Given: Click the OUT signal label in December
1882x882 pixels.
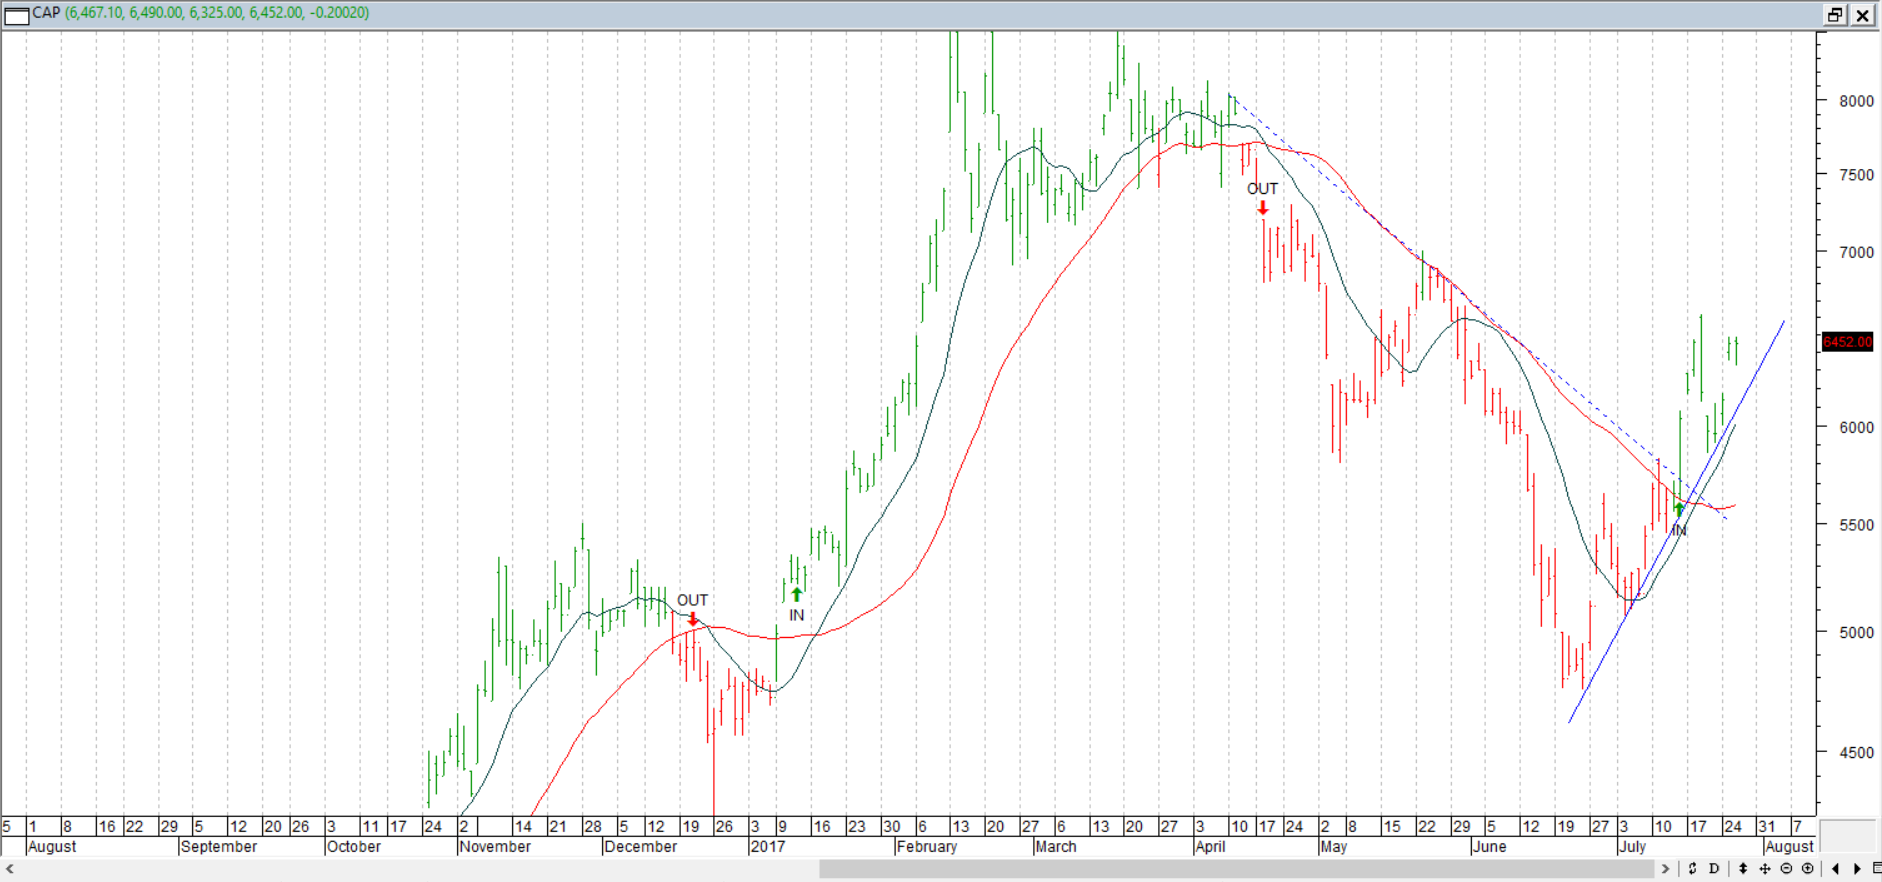Looking at the screenshot, I should pyautogui.click(x=692, y=600).
